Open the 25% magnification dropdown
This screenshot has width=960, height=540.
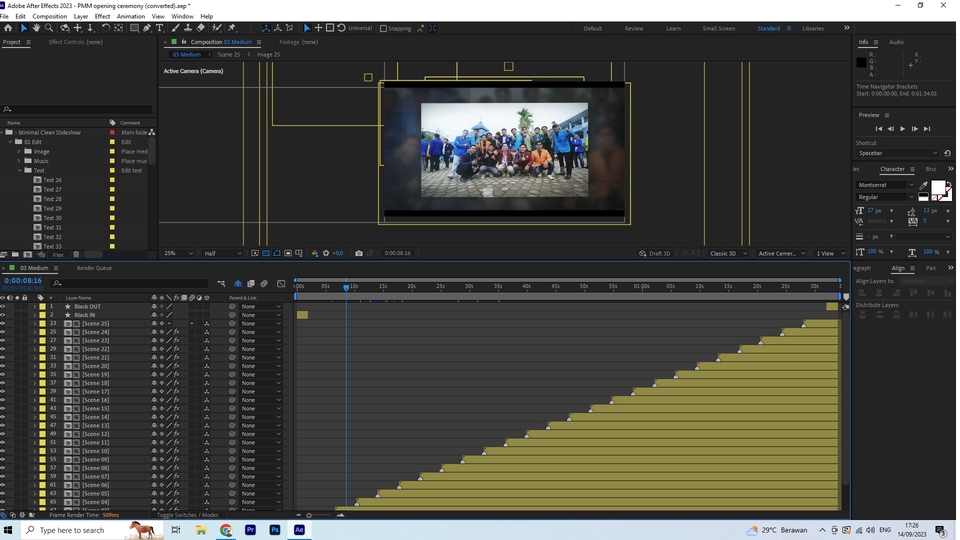pos(178,253)
